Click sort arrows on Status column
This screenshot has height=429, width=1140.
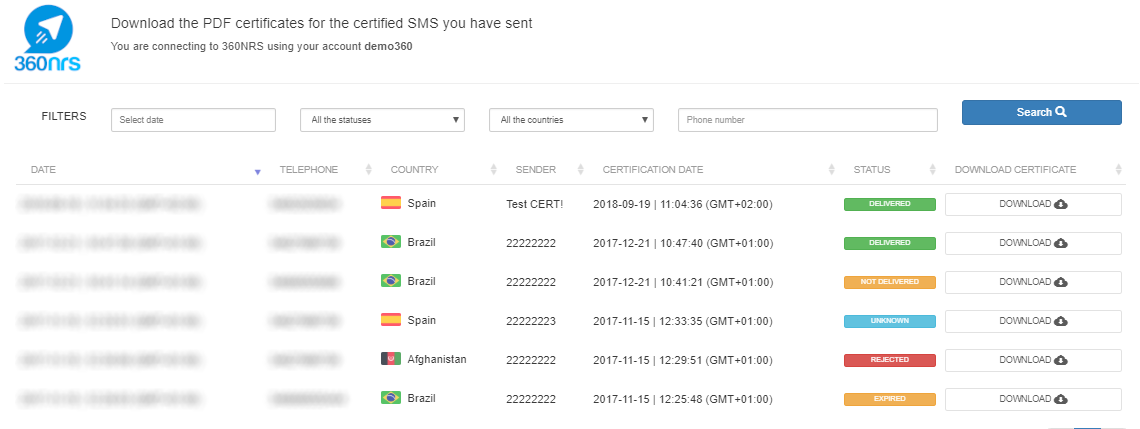pyautogui.click(x=933, y=170)
